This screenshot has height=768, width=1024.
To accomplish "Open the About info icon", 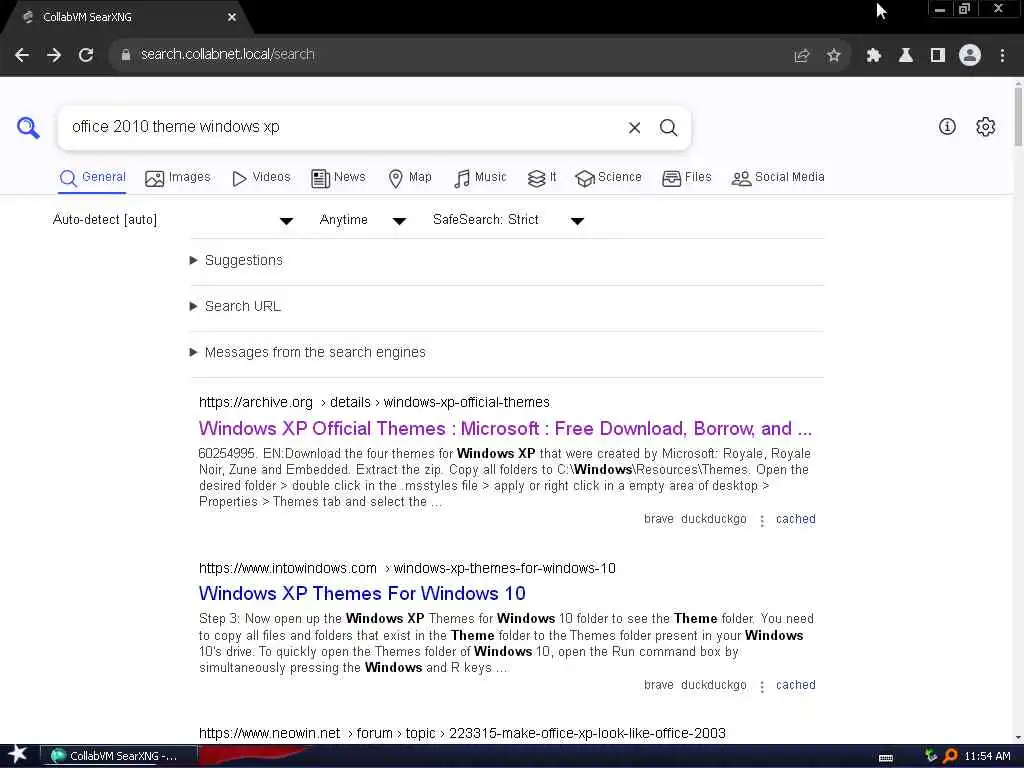I will [x=947, y=127].
